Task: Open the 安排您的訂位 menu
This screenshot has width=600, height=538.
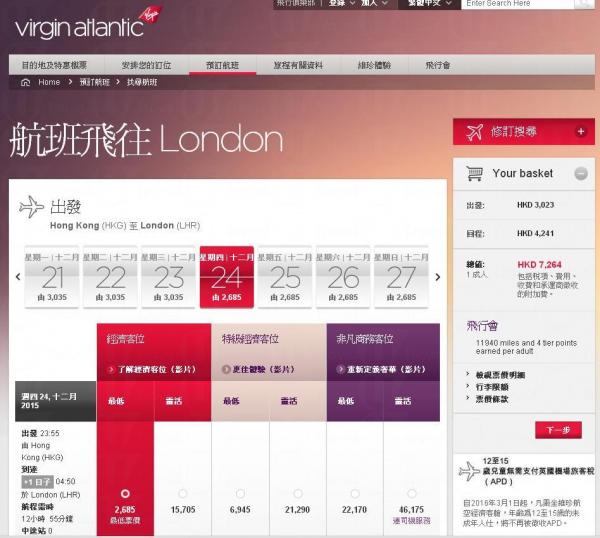Action: (x=146, y=65)
